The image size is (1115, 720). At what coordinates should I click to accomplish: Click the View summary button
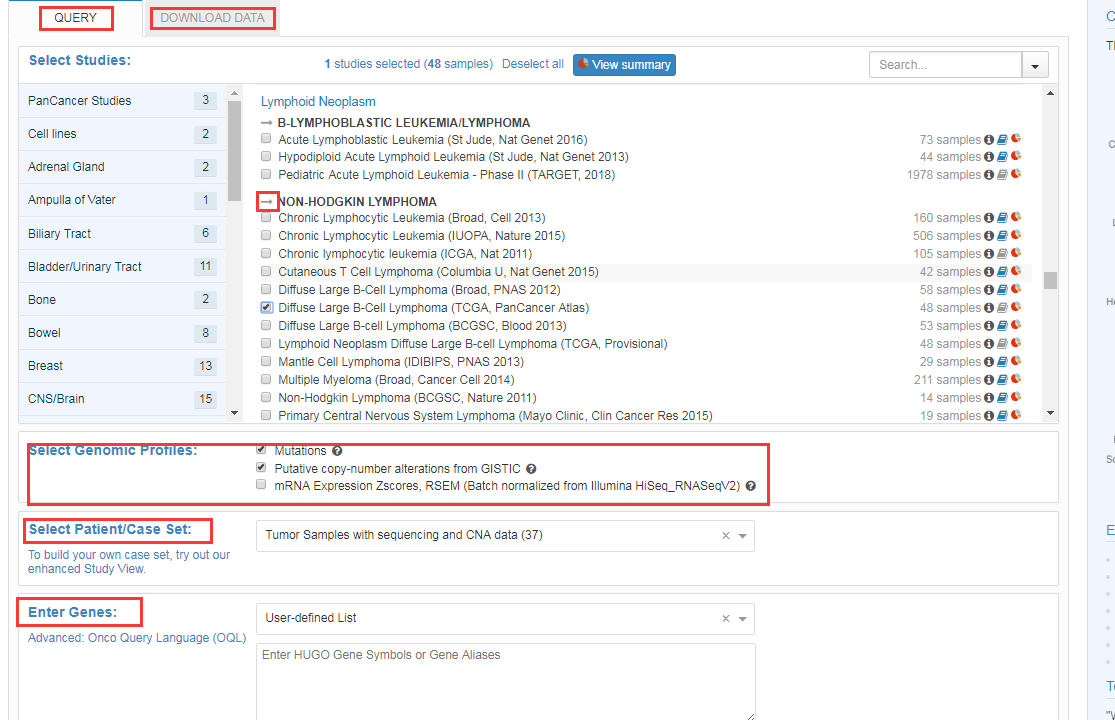624,65
